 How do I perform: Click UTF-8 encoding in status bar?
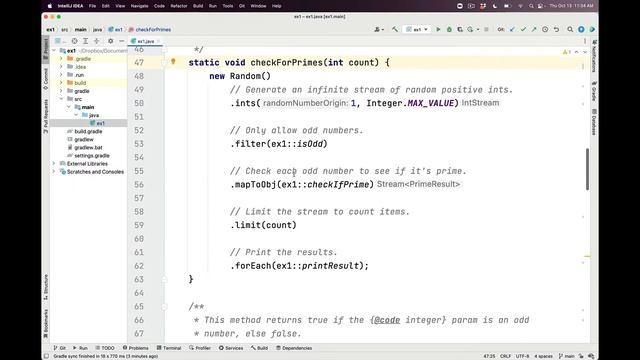[522, 356]
